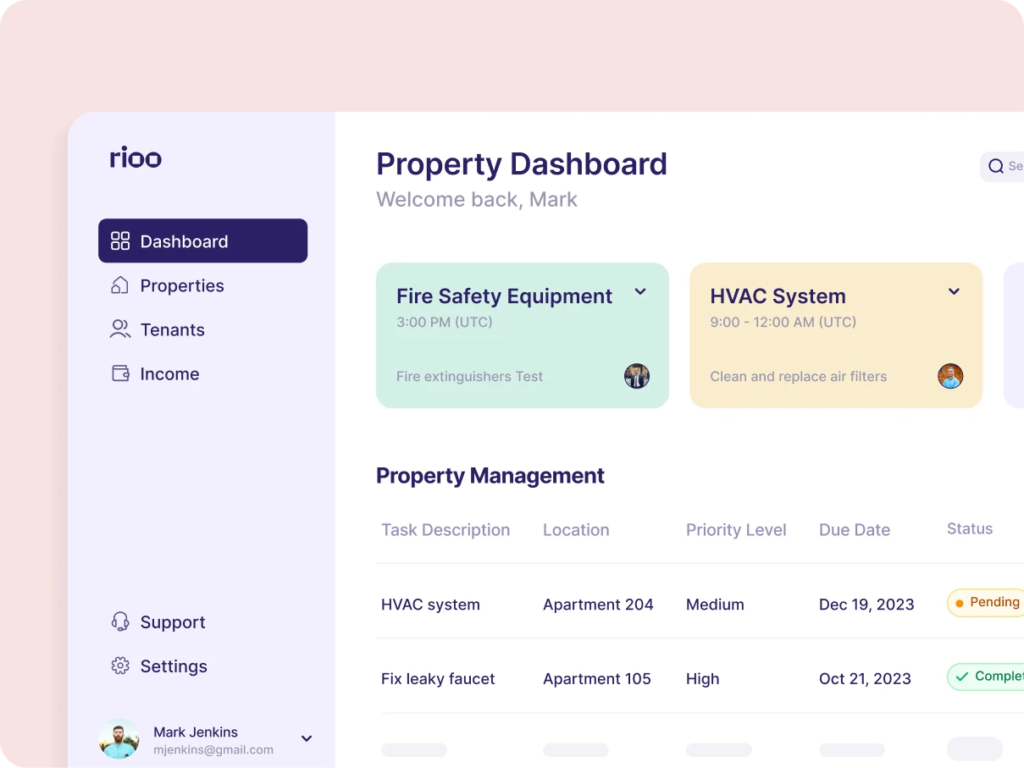Open the Dashboard menu item

(x=203, y=241)
